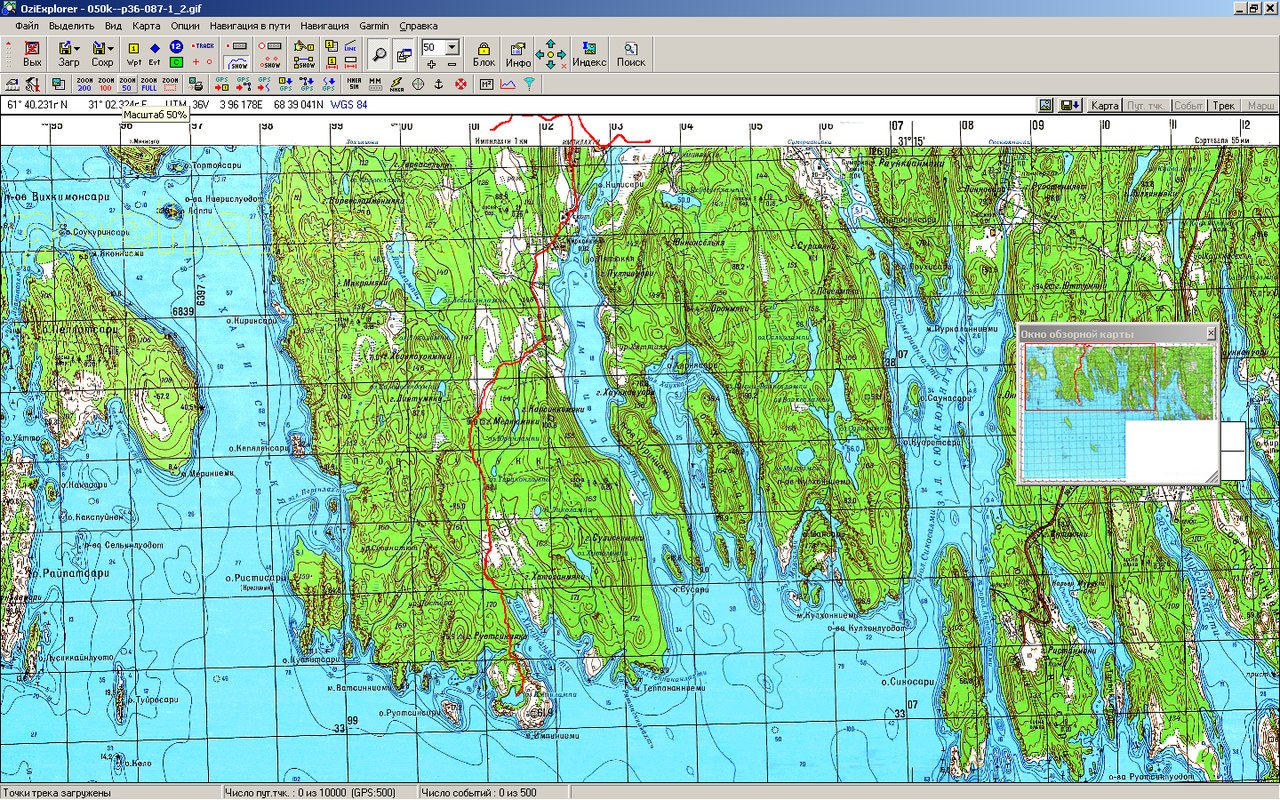This screenshot has height=800, width=1280.
Task: Open the Индекс map index
Action: point(589,54)
